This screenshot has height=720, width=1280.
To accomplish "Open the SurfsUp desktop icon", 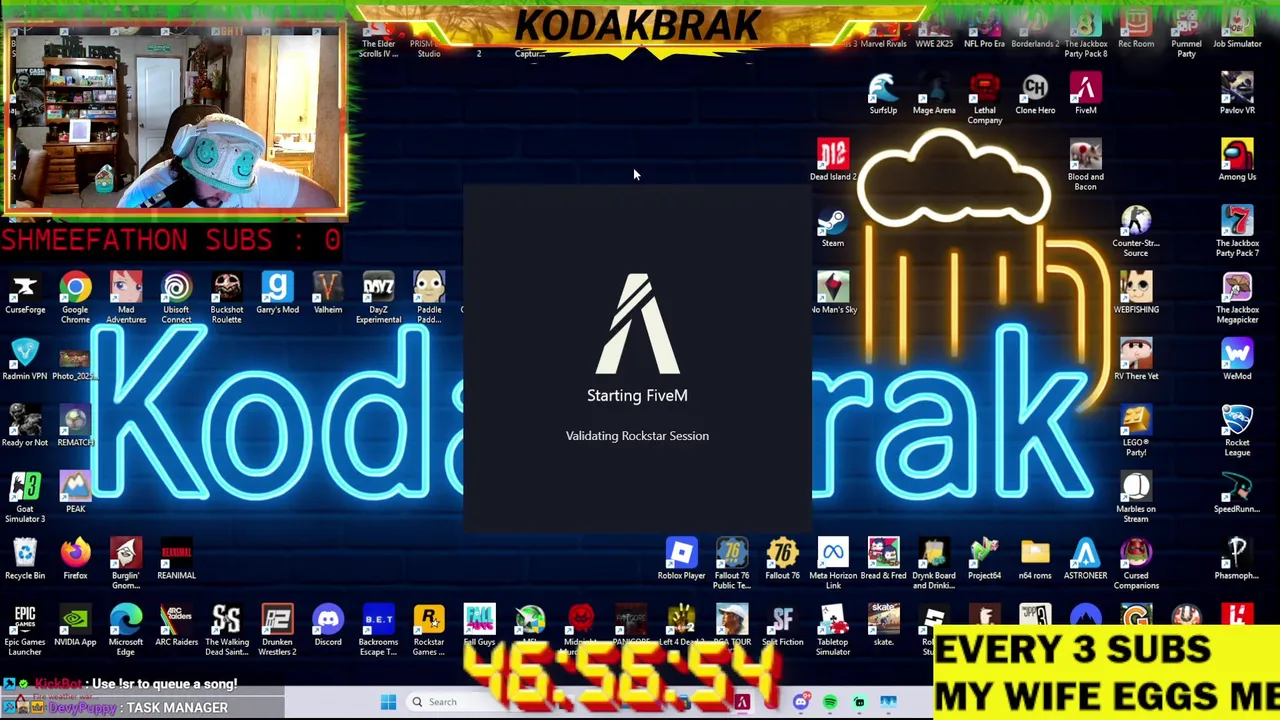I will pos(883,94).
